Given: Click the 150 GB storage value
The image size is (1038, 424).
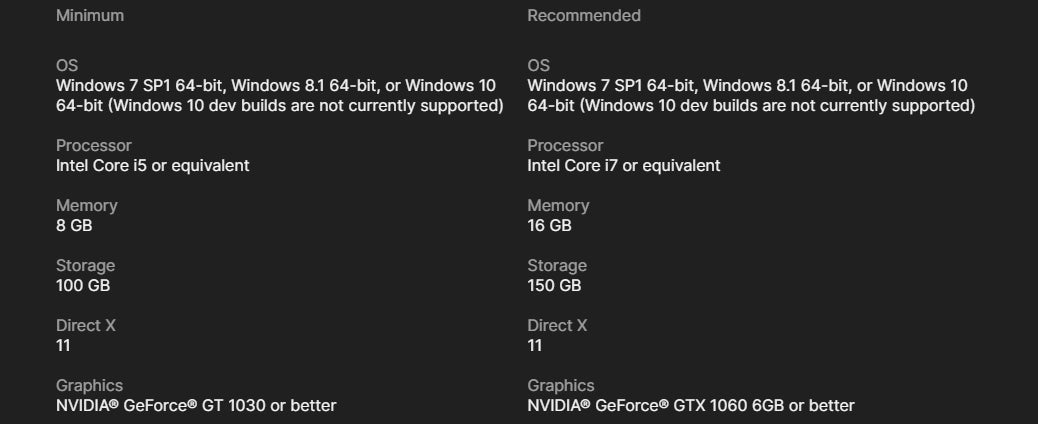Looking at the screenshot, I should (554, 286).
